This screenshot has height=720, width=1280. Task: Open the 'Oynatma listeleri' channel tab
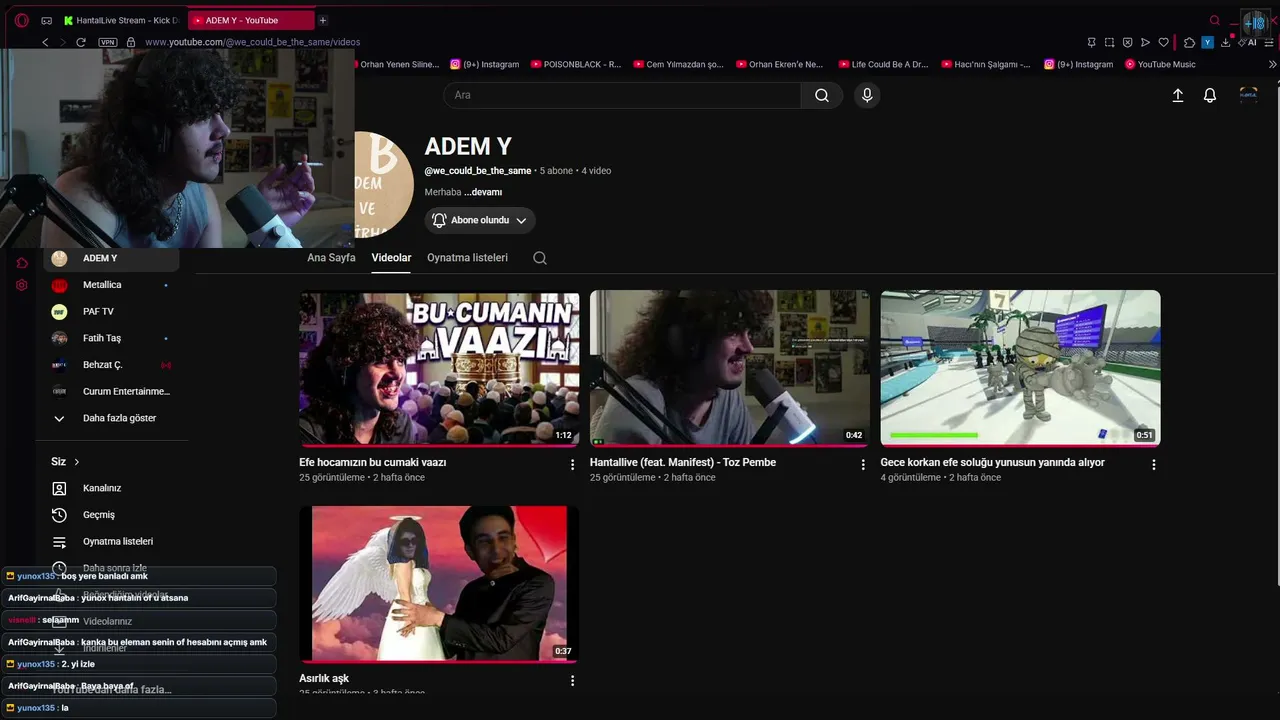tap(467, 258)
